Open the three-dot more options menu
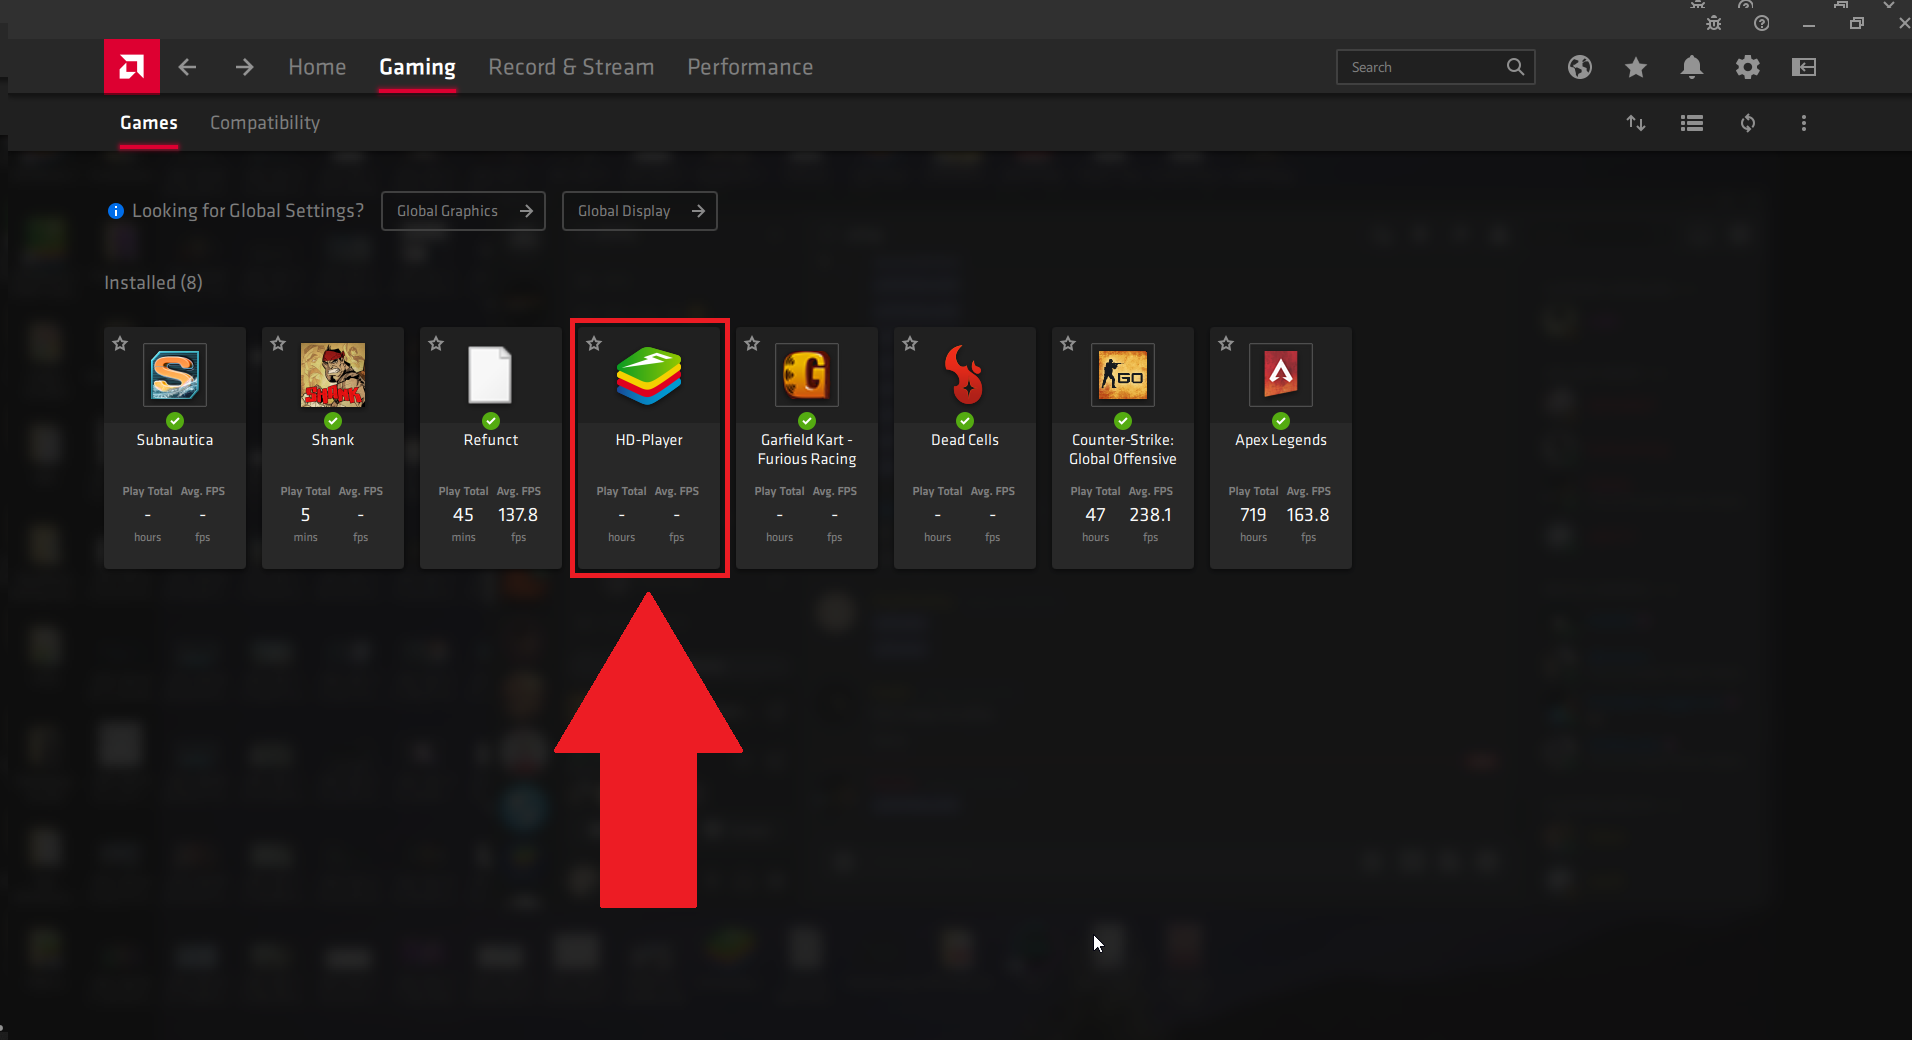1912x1040 pixels. (1804, 123)
